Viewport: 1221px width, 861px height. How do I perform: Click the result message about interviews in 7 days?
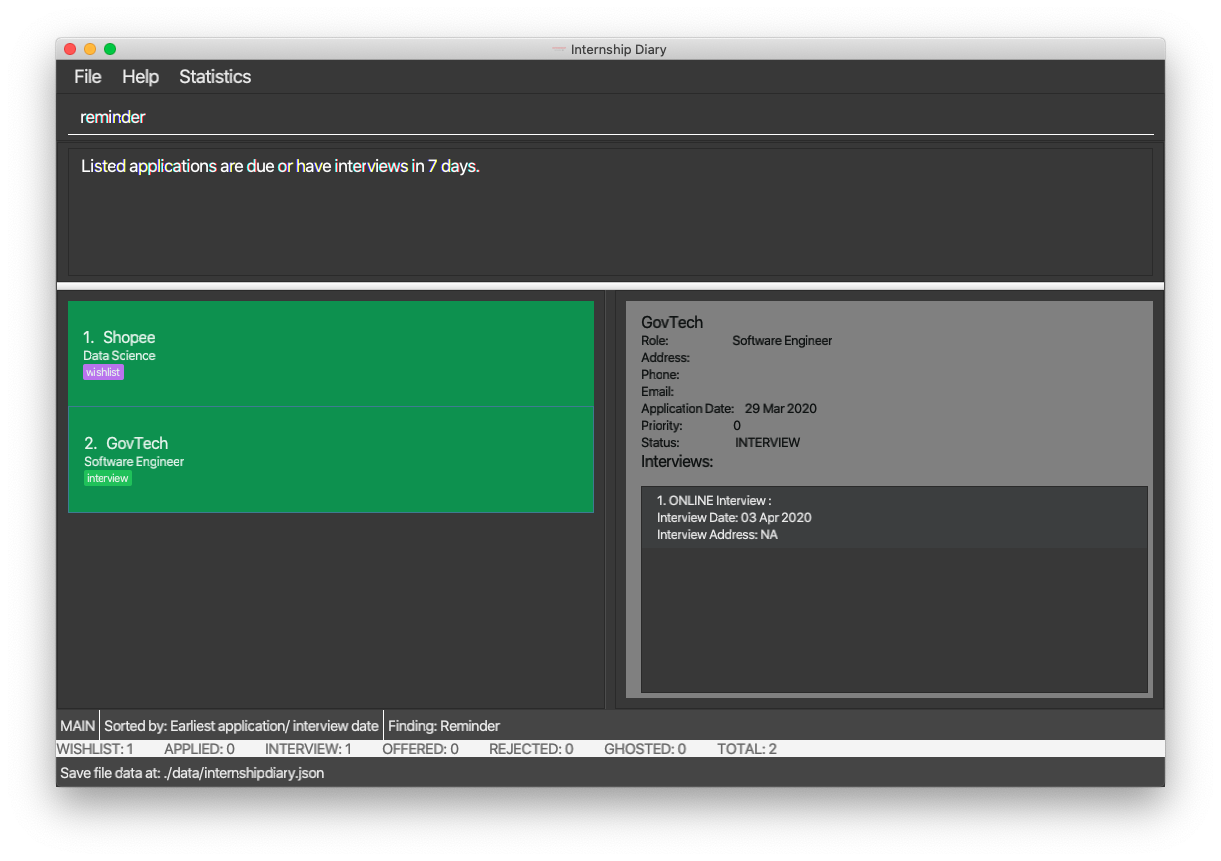tap(280, 166)
